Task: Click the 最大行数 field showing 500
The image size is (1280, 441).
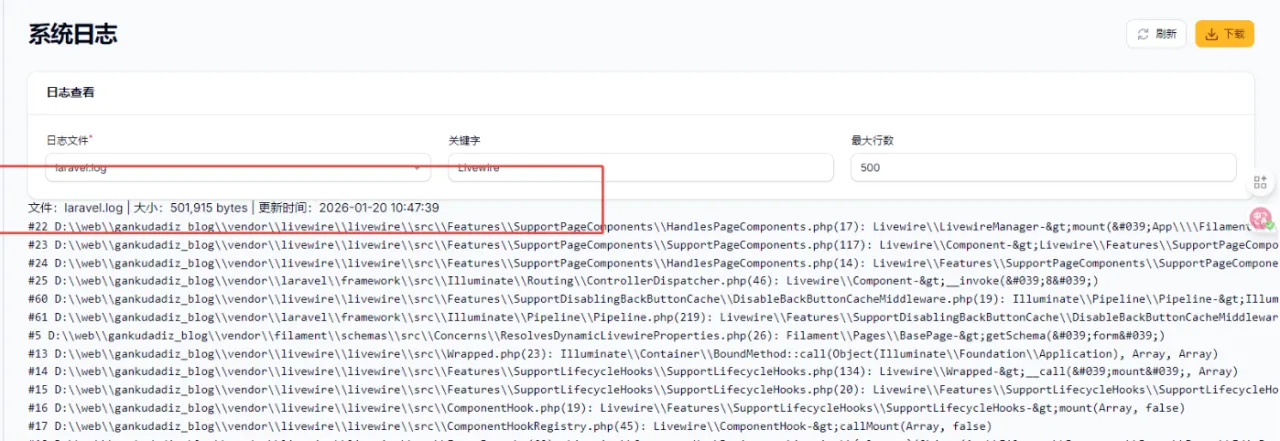Action: click(x=1042, y=168)
